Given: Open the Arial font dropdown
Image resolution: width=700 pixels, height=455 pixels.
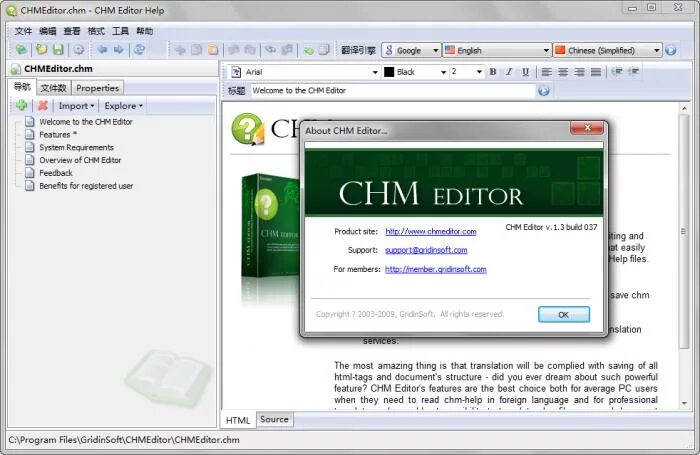Looking at the screenshot, I should [x=304, y=72].
